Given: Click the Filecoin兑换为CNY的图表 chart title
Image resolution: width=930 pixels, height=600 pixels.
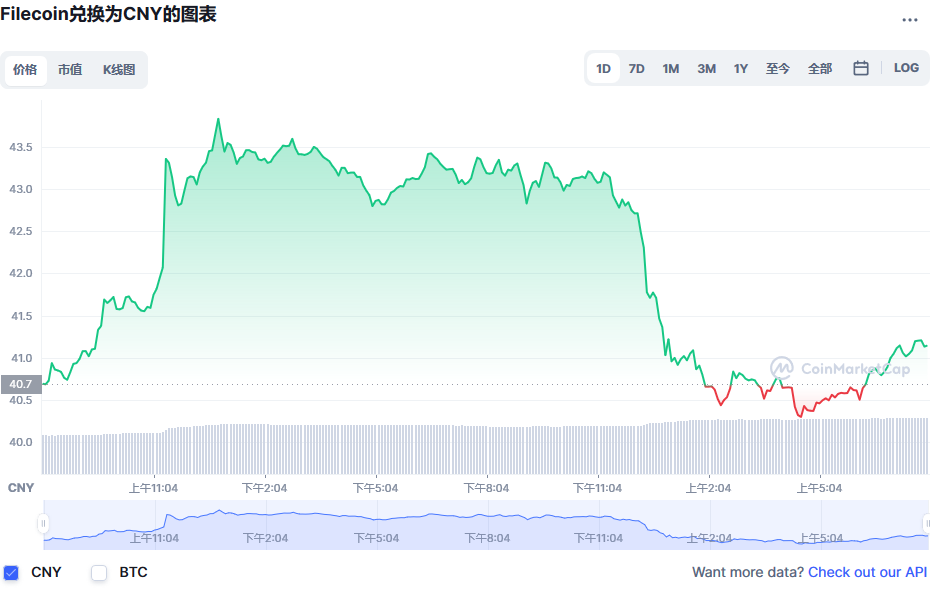Looking at the screenshot, I should tap(109, 14).
